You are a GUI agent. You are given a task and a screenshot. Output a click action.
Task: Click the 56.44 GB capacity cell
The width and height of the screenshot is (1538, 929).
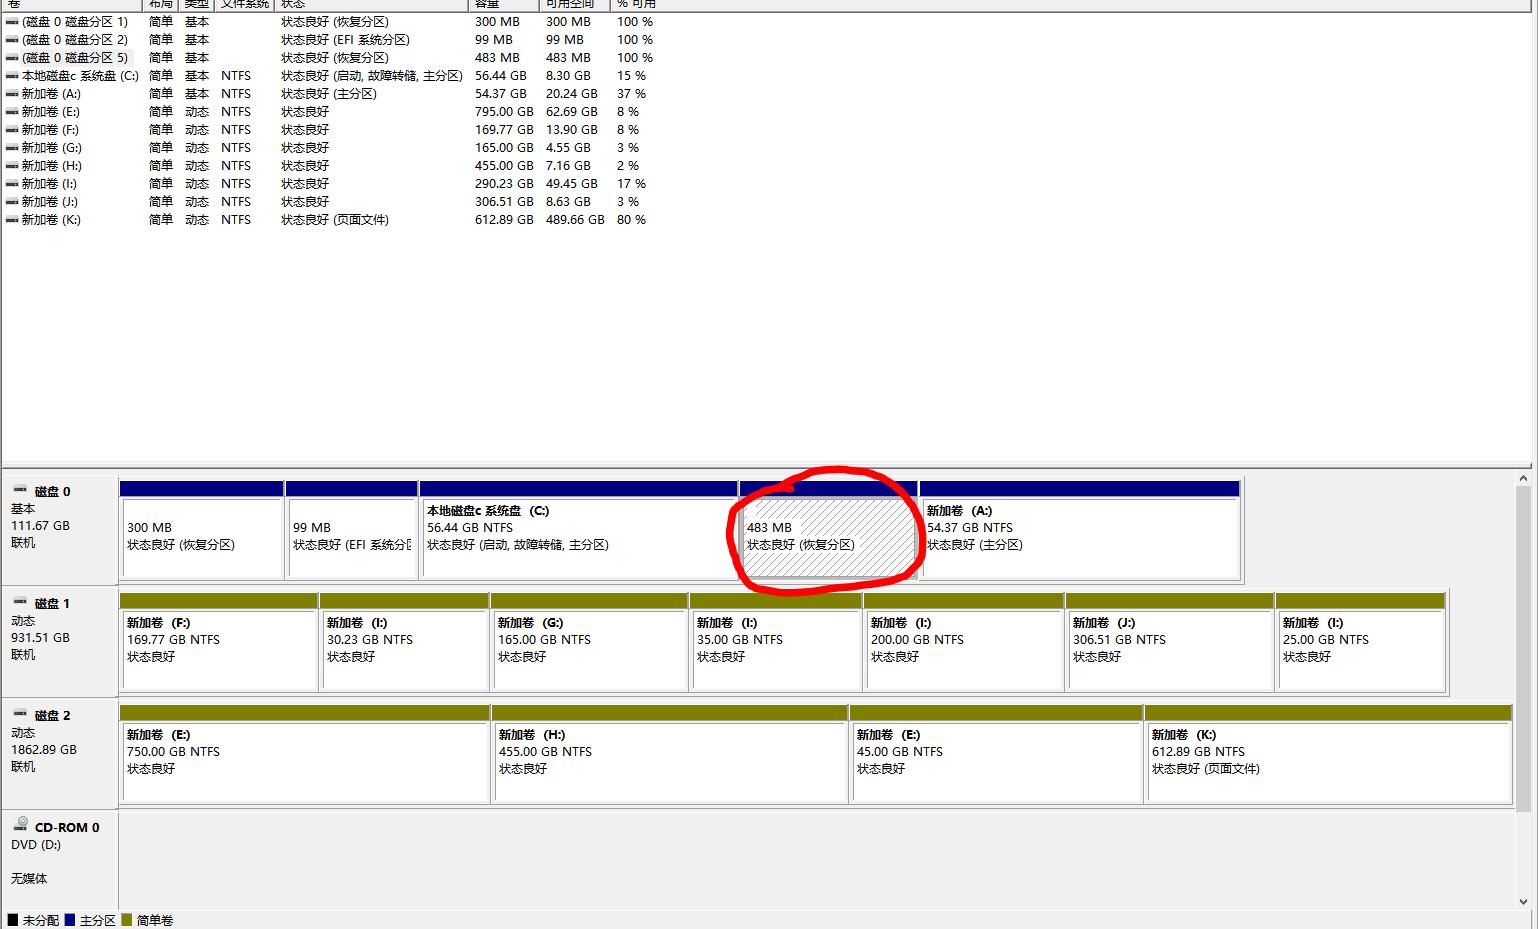click(x=501, y=75)
